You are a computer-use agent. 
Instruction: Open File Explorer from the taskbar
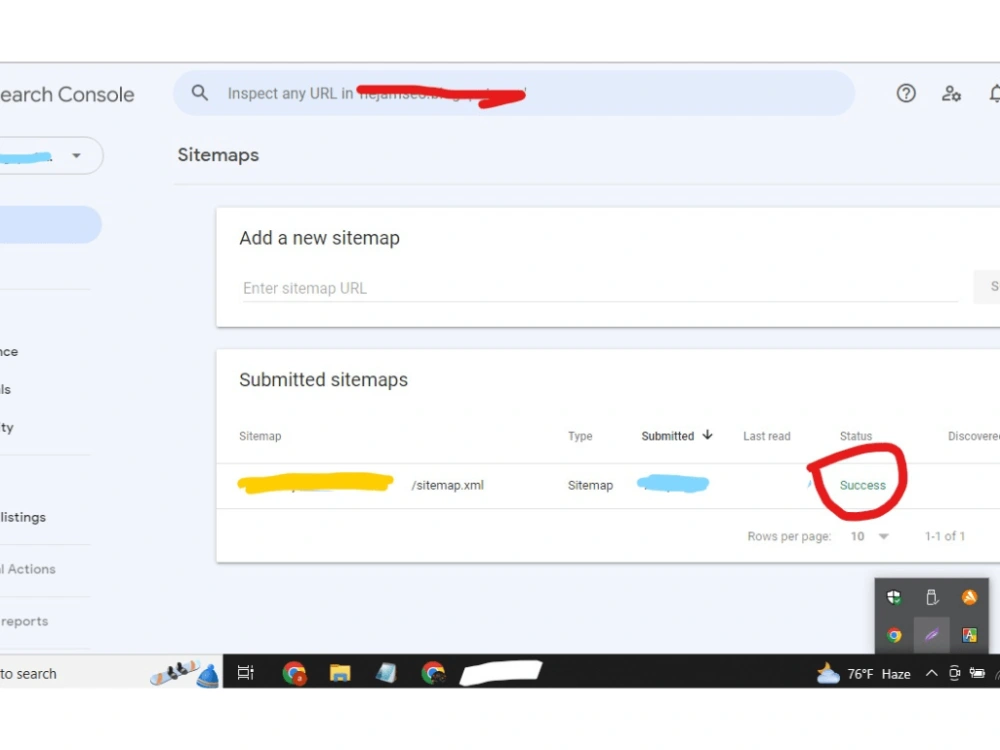[x=340, y=673]
